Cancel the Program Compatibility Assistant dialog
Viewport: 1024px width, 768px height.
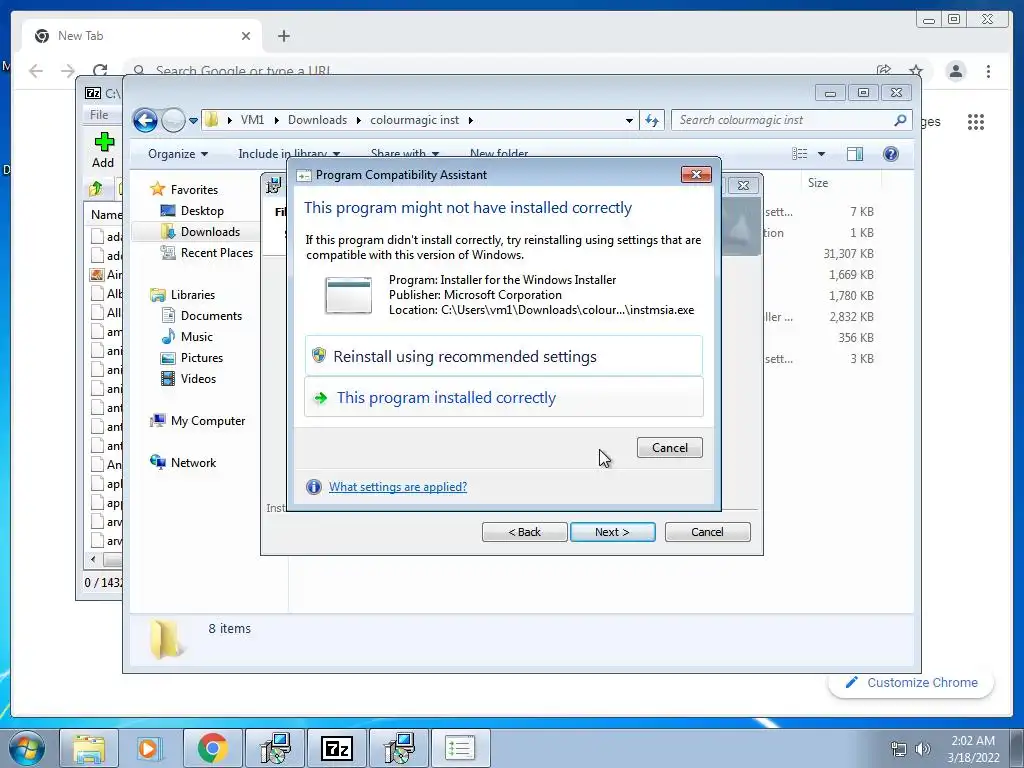click(x=669, y=447)
